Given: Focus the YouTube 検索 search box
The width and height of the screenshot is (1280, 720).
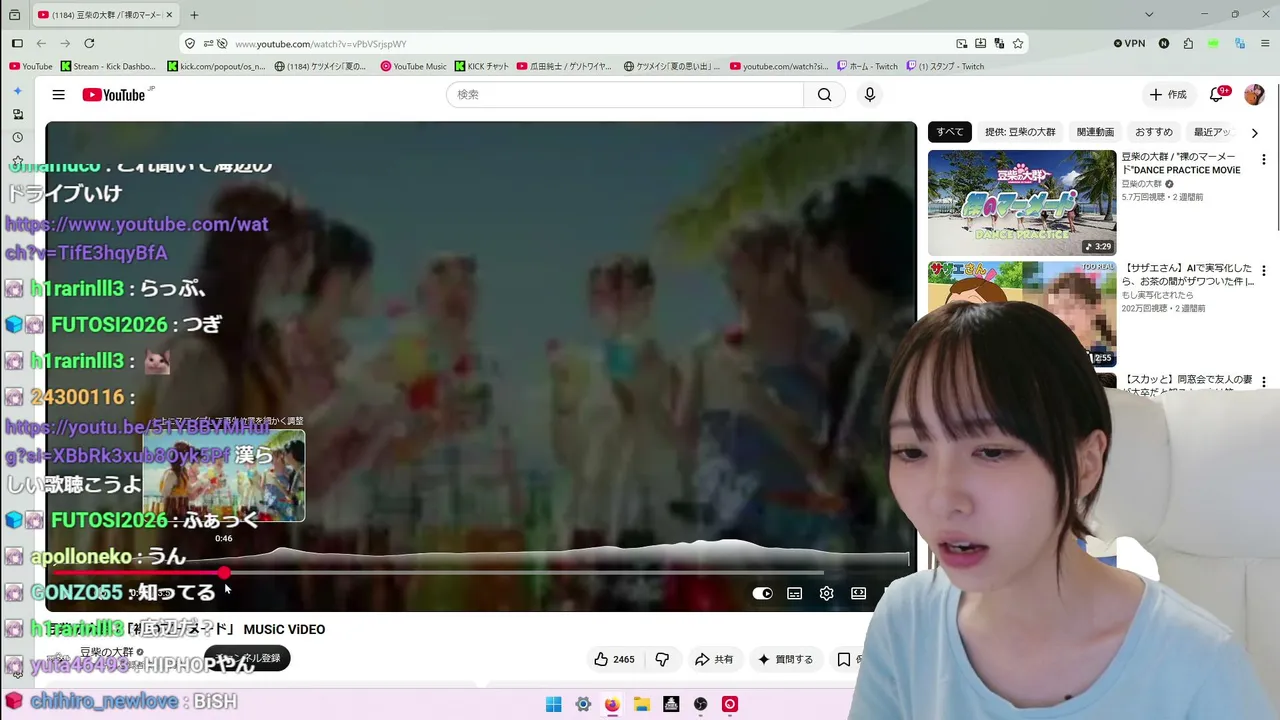Looking at the screenshot, I should coord(625,95).
